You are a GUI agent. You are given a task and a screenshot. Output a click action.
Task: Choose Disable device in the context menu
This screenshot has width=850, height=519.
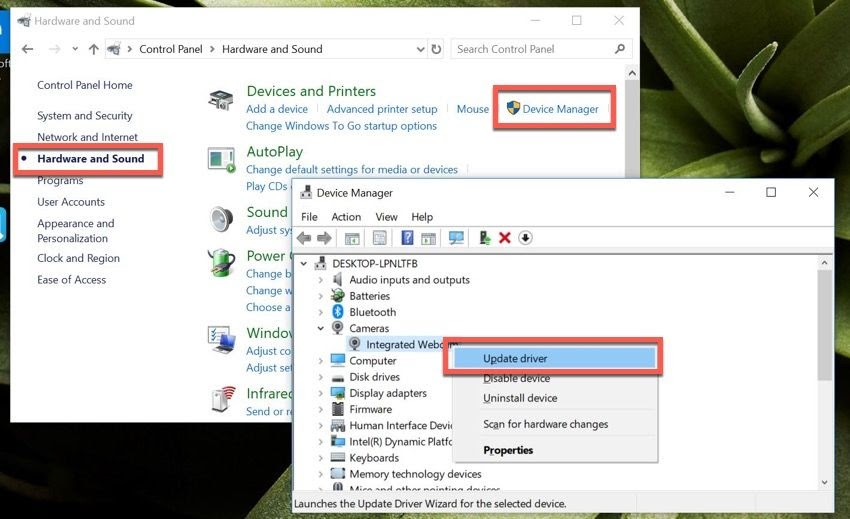(554, 379)
